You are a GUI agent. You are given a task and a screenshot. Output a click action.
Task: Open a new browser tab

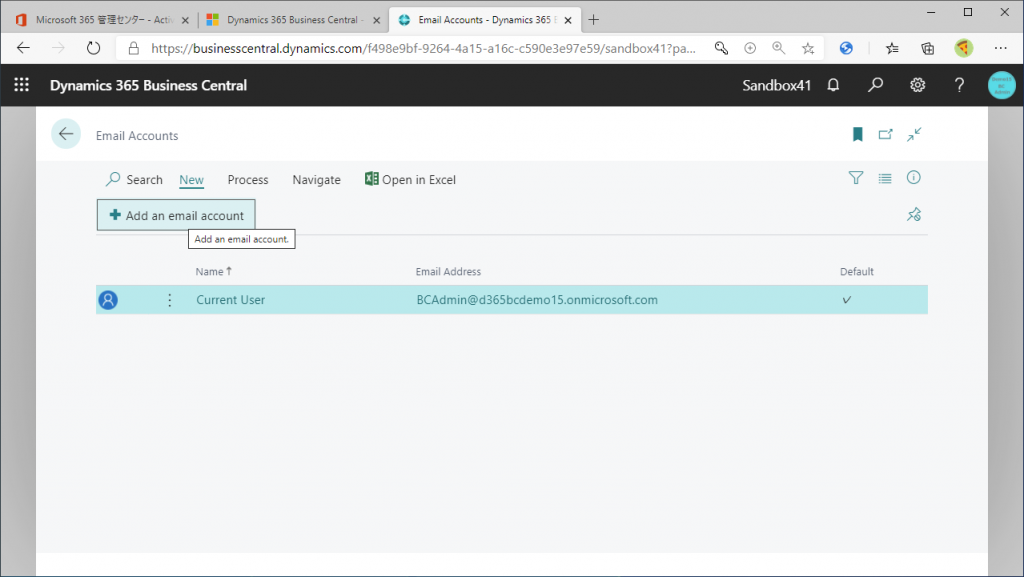pos(594,20)
